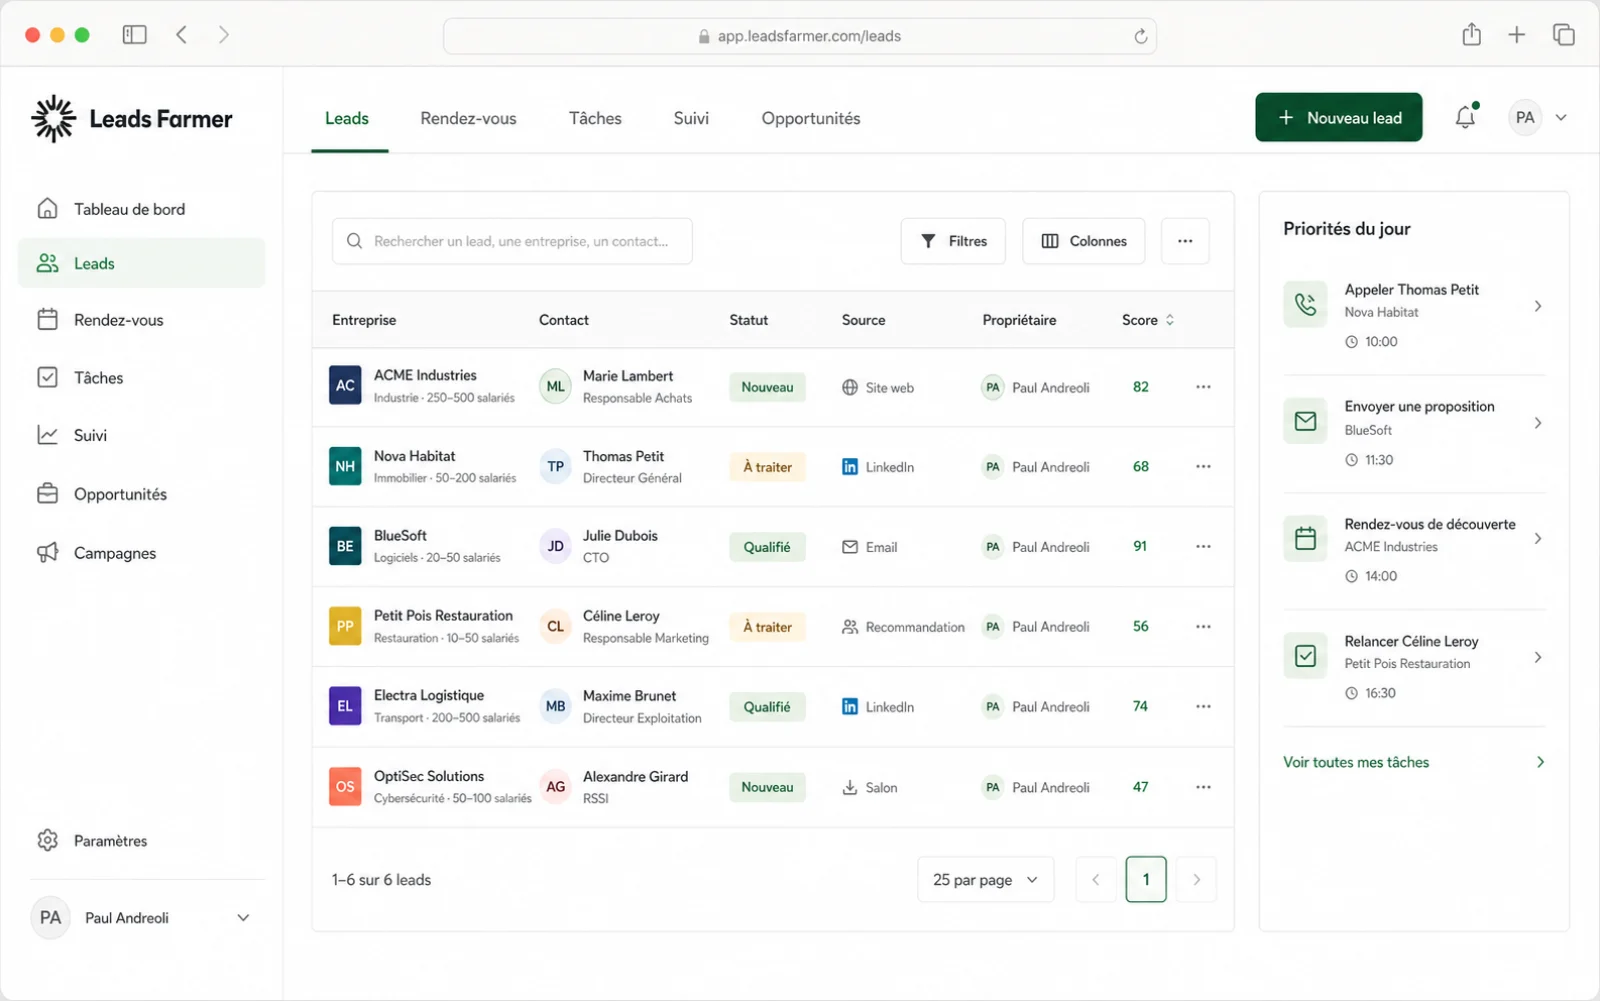Click the next page arrow

(x=1196, y=880)
